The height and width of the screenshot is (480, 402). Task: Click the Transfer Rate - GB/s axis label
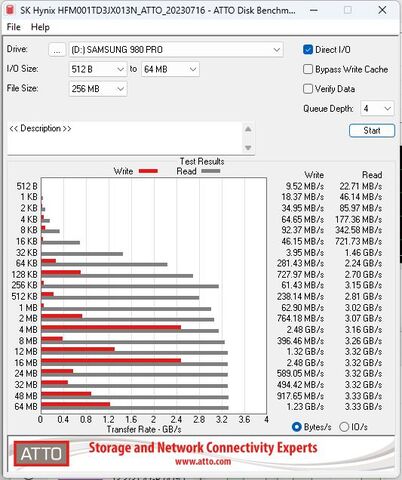pos(144,429)
